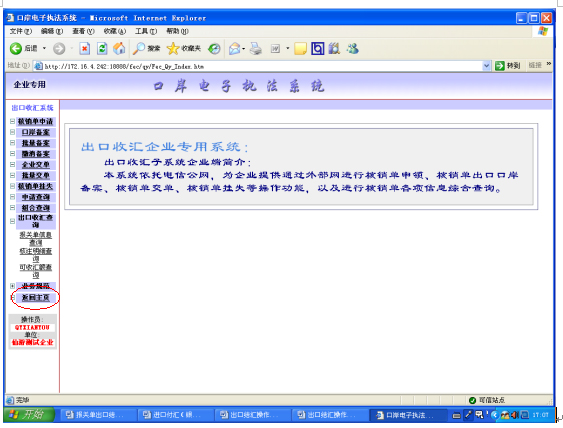Open Favorites (收藏夹) star button

[x=183, y=48]
